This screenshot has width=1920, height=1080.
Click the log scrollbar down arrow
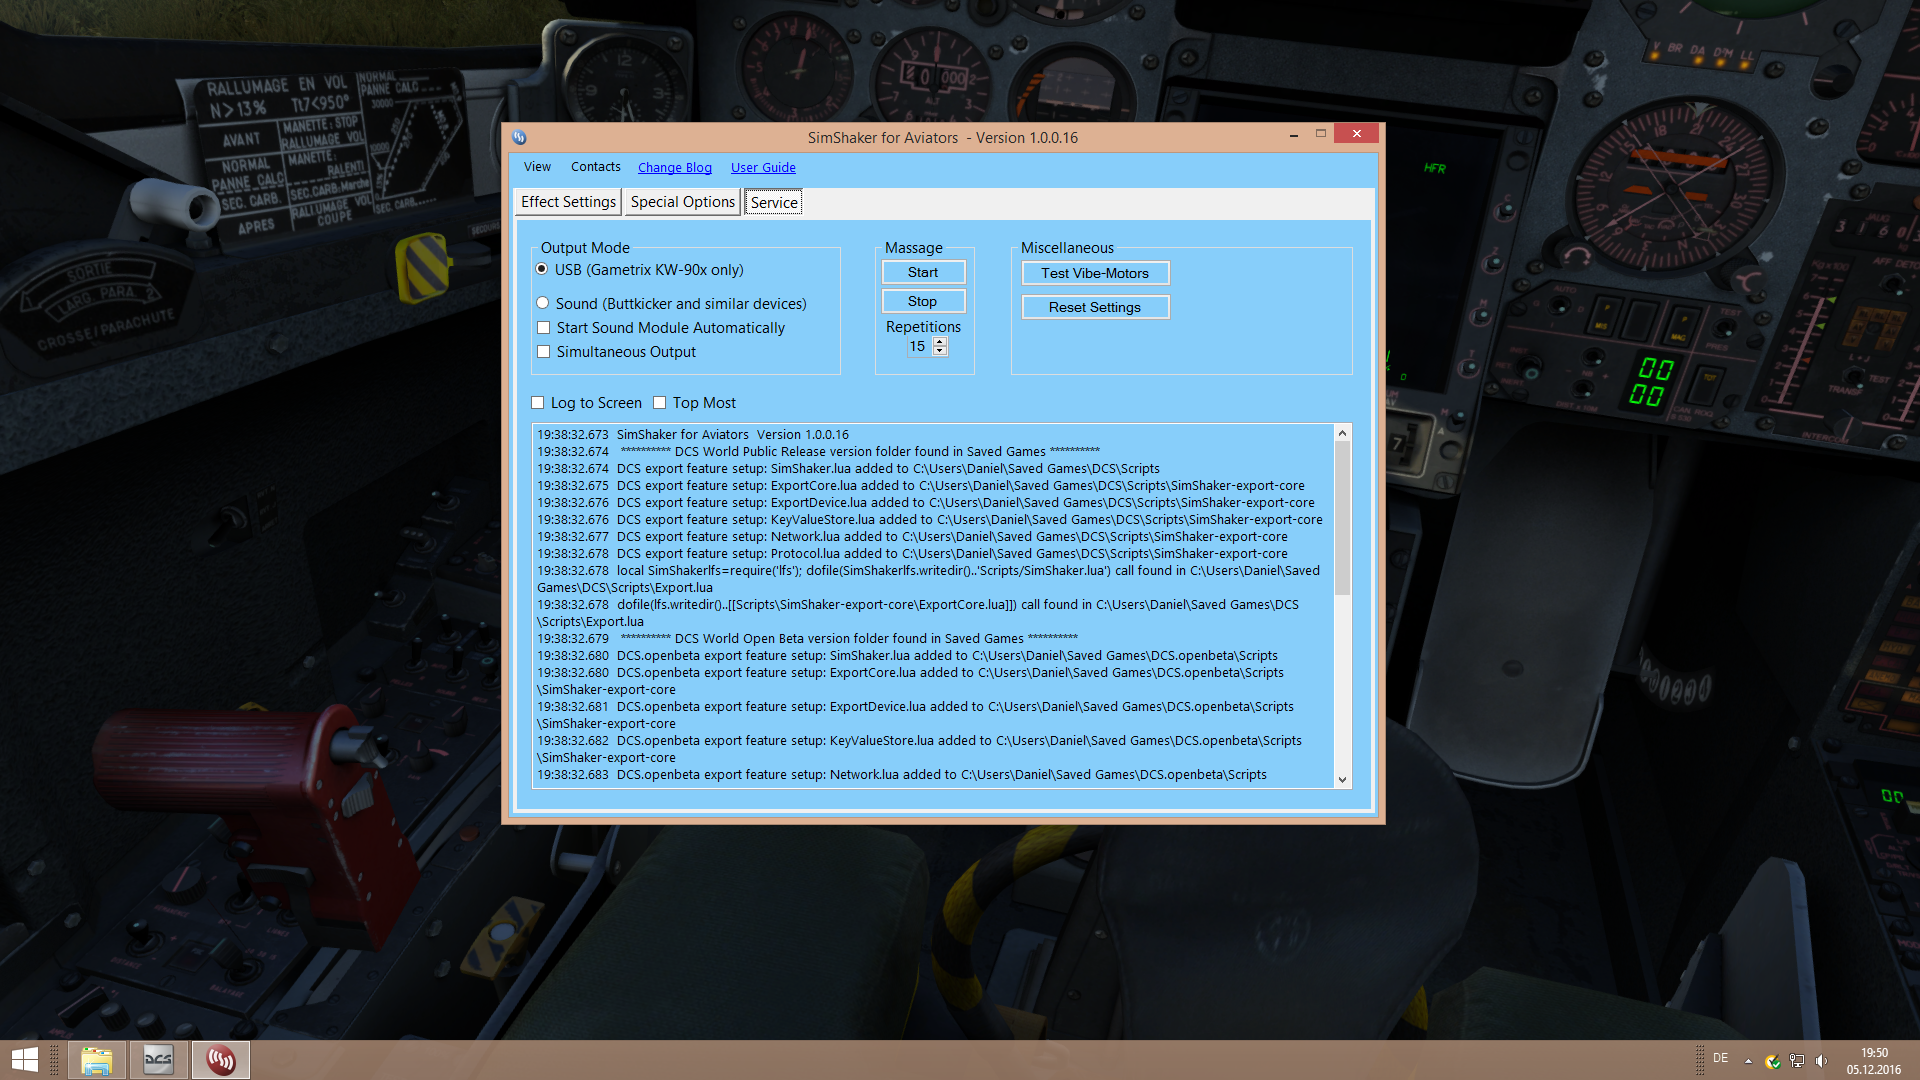[1342, 780]
